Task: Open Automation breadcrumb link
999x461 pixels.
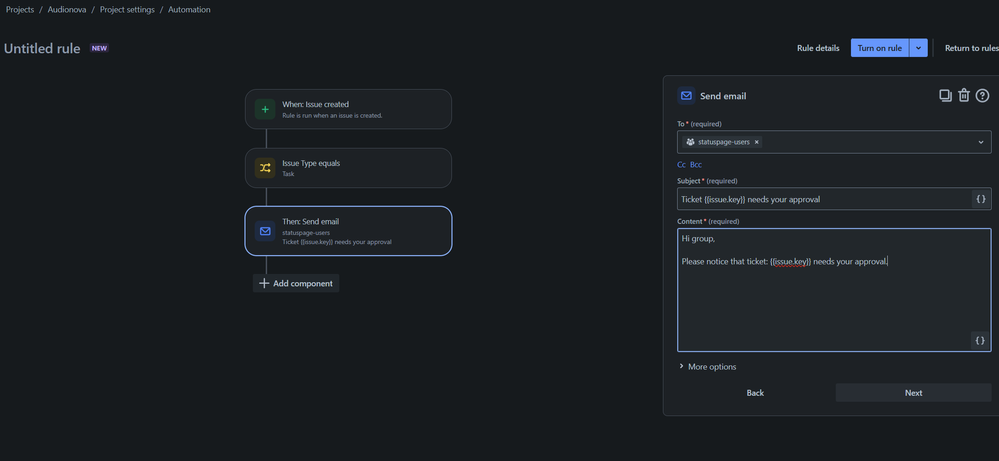Action: coord(189,10)
